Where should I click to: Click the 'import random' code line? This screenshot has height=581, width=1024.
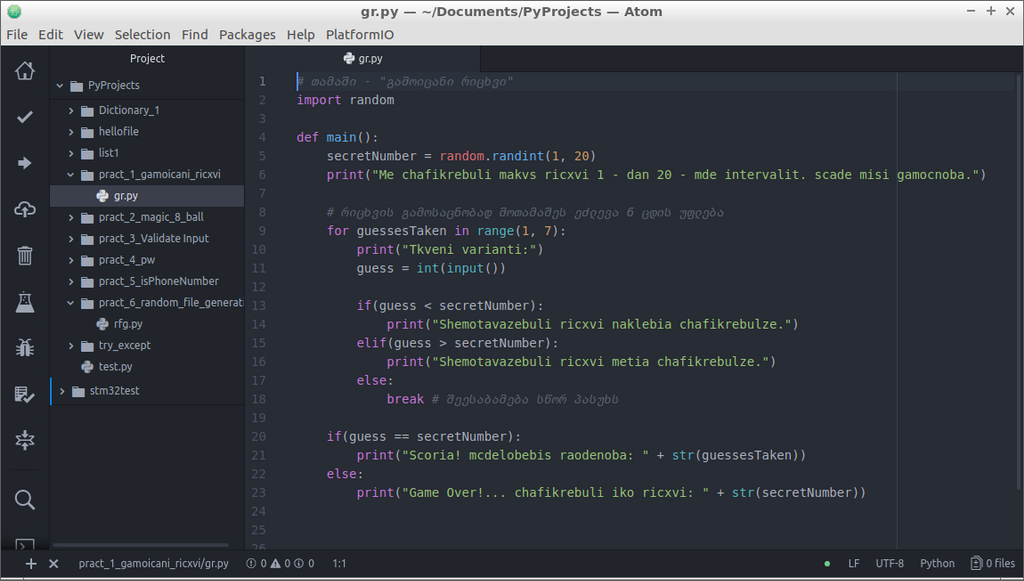(345, 100)
